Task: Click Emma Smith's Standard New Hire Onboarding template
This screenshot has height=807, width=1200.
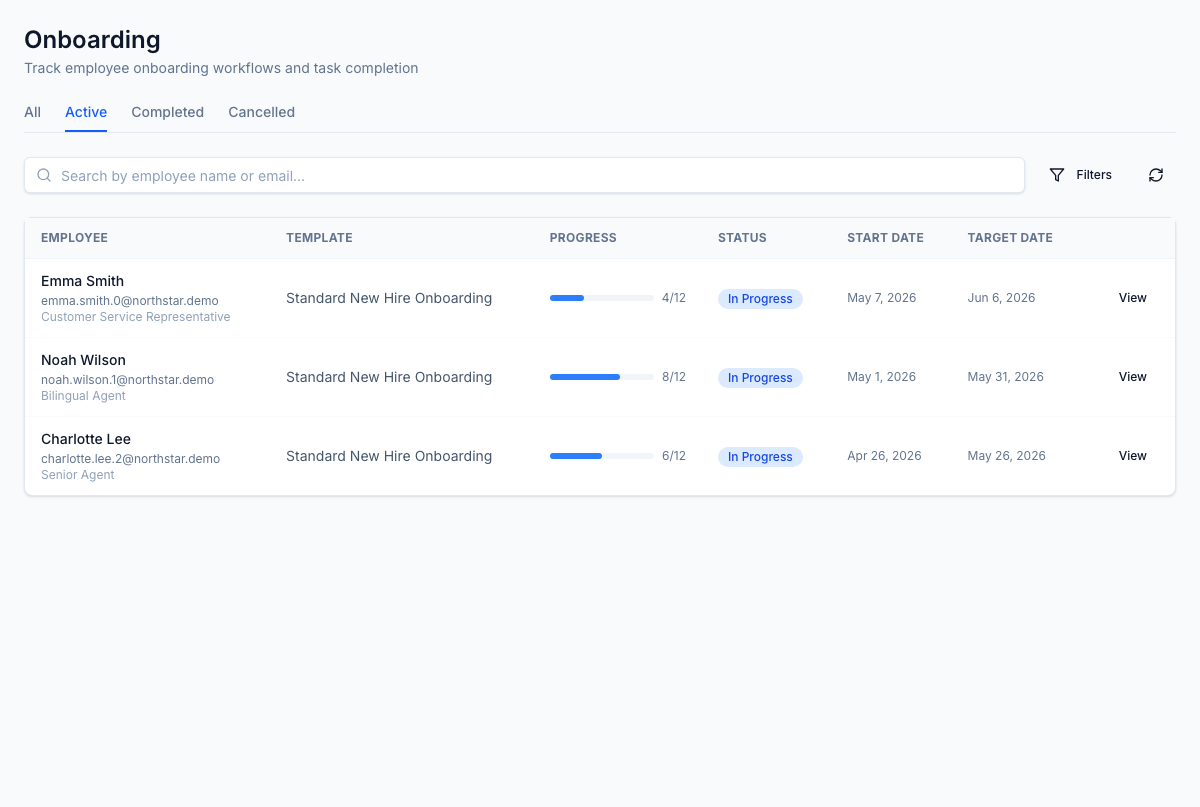Action: point(389,298)
